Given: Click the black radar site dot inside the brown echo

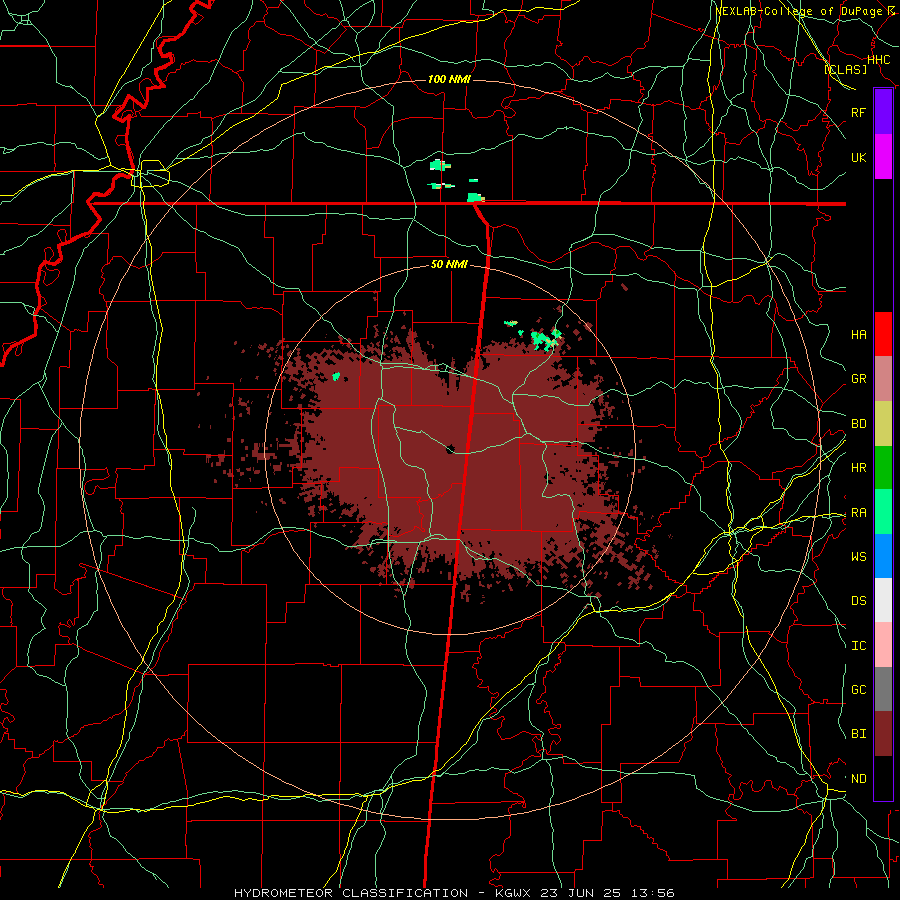Looking at the screenshot, I should pos(451,448).
